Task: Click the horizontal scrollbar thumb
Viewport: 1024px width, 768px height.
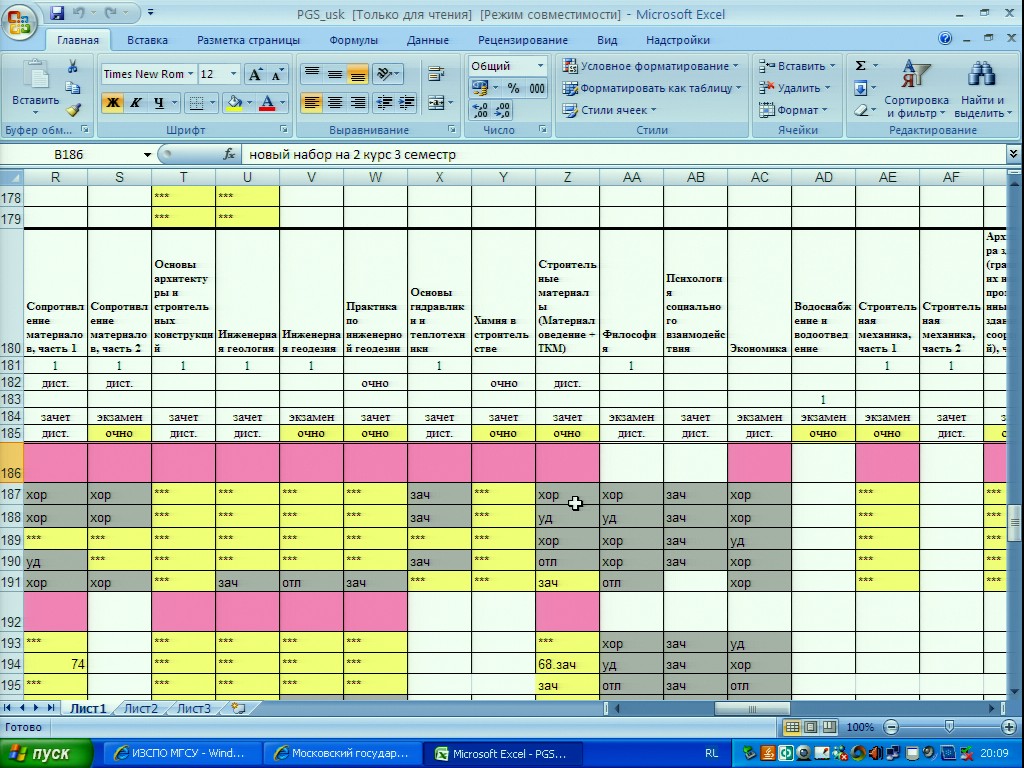Action: (752, 709)
